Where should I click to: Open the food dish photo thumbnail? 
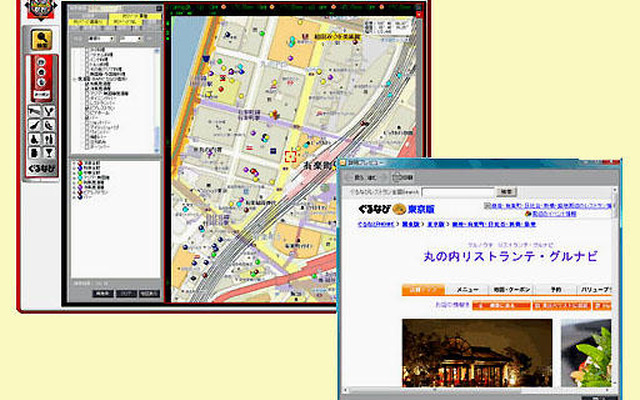tap(586, 353)
